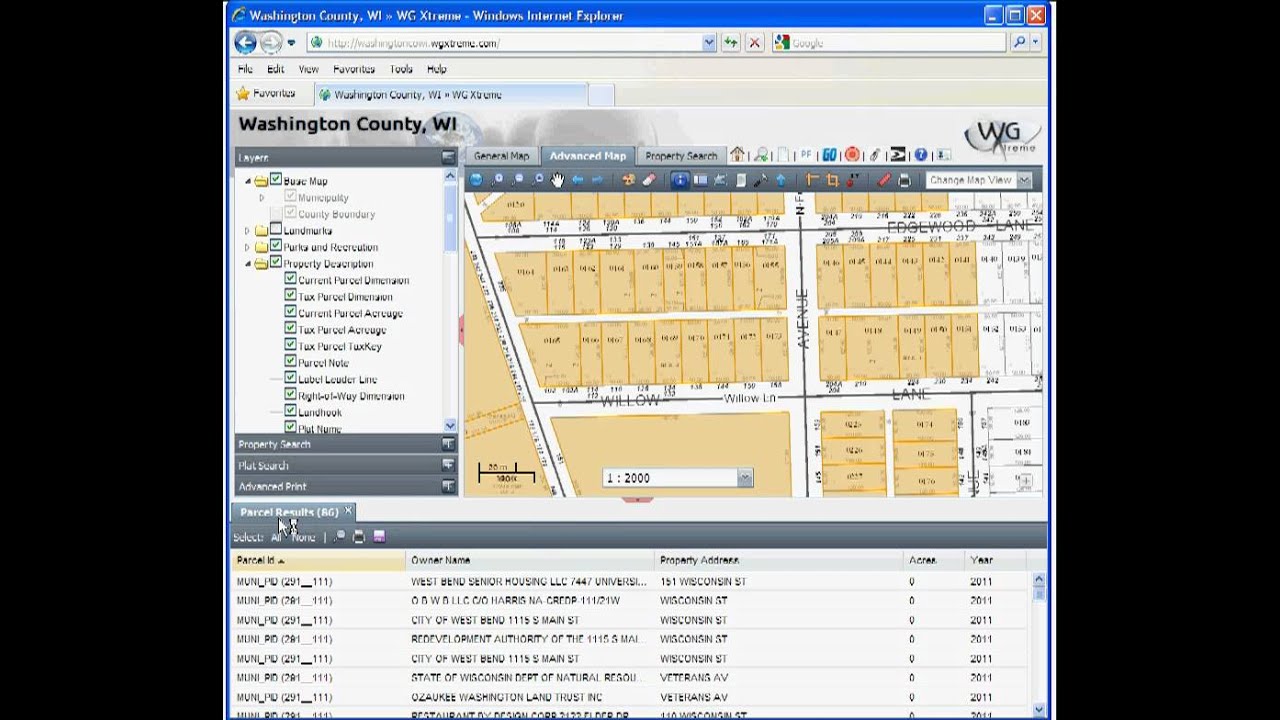Image resolution: width=1280 pixels, height=720 pixels.
Task: Switch to the General Map tab
Action: coord(501,156)
